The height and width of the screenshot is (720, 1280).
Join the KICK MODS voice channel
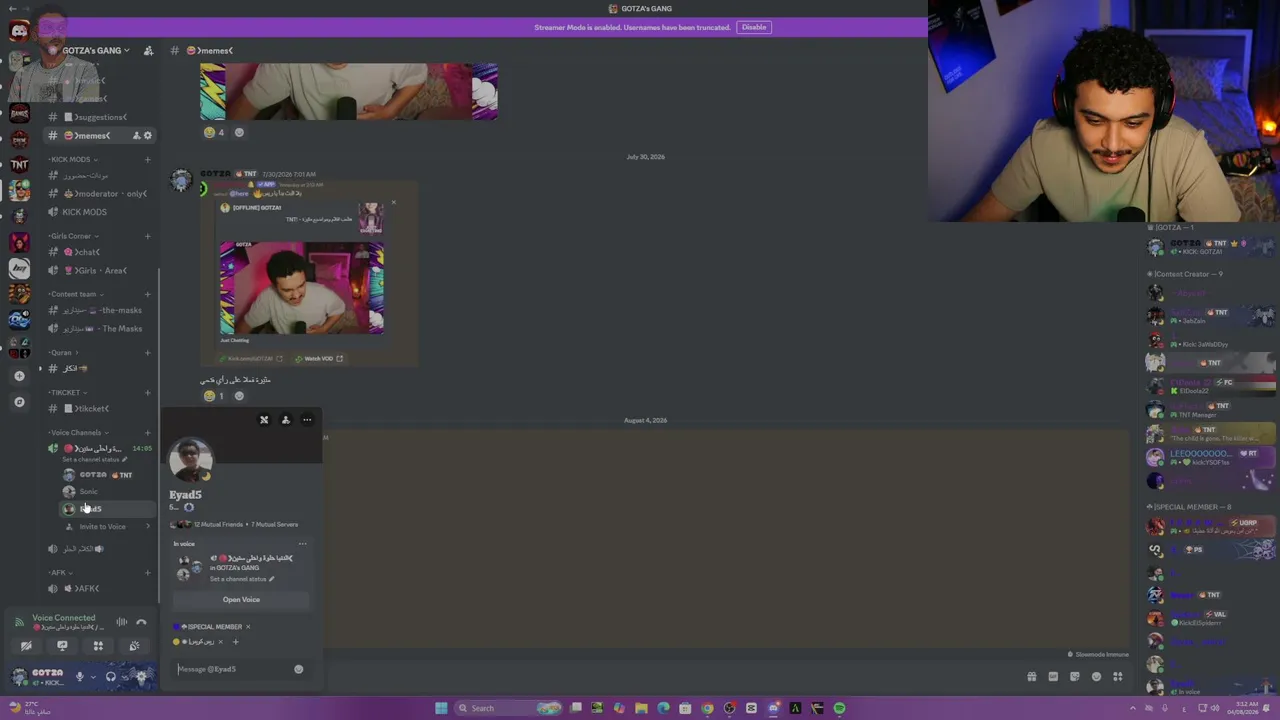pos(100,212)
